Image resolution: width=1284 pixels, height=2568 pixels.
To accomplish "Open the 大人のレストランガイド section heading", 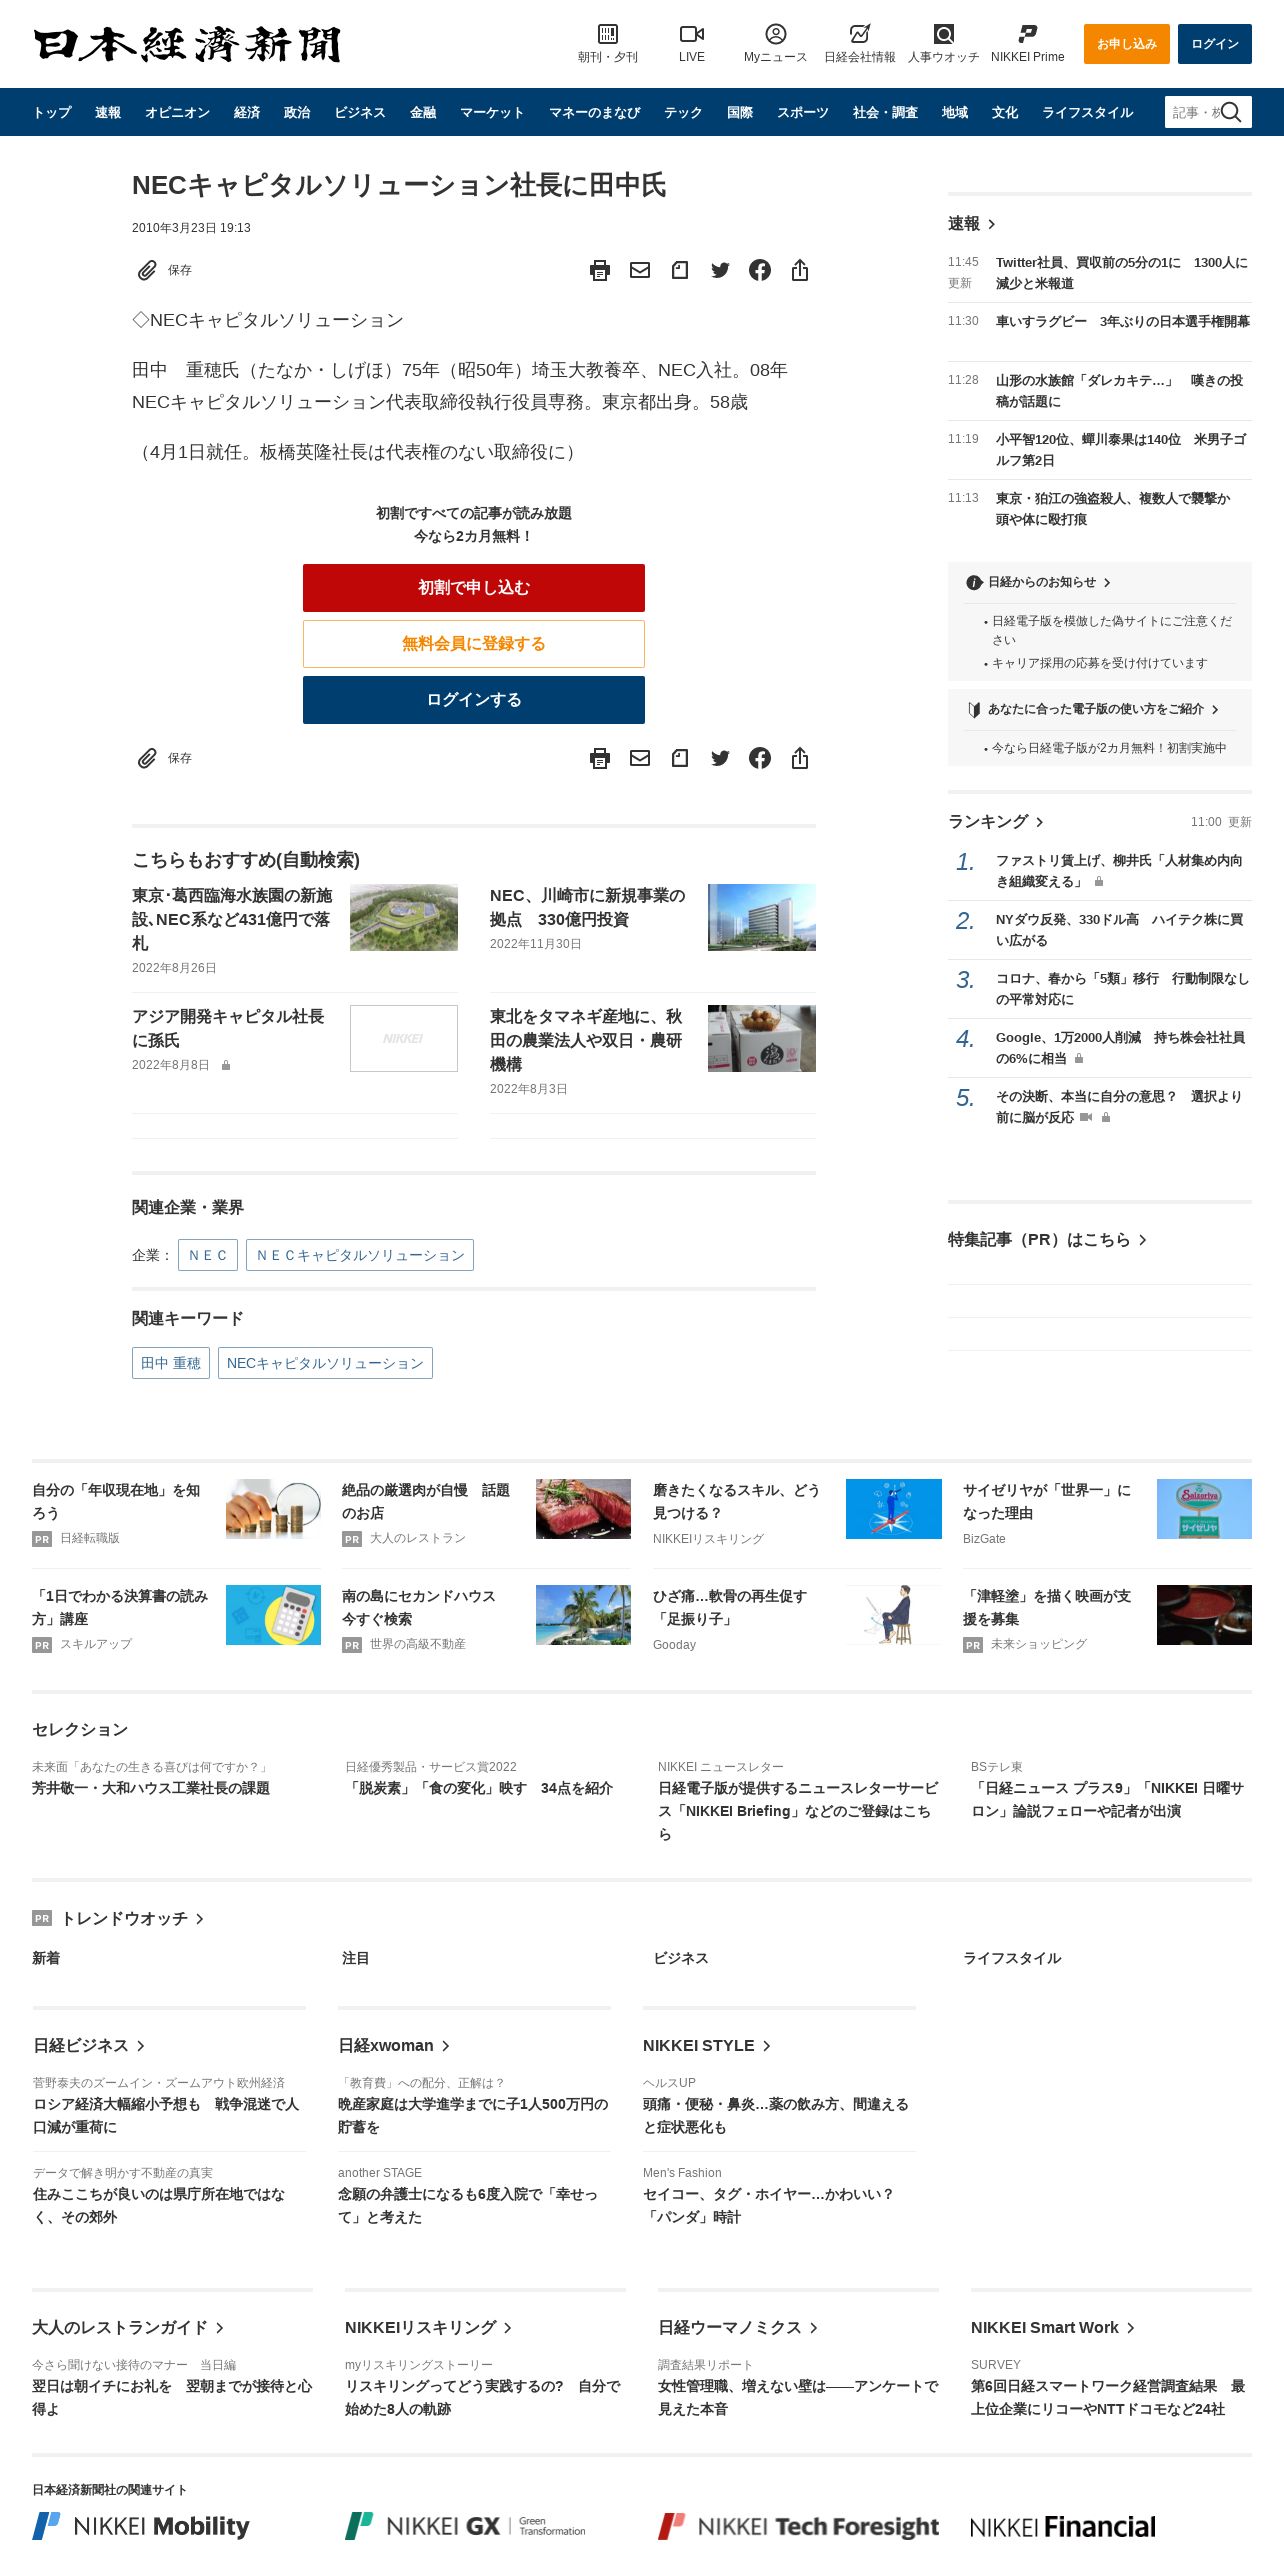I will pyautogui.click(x=128, y=2327).
